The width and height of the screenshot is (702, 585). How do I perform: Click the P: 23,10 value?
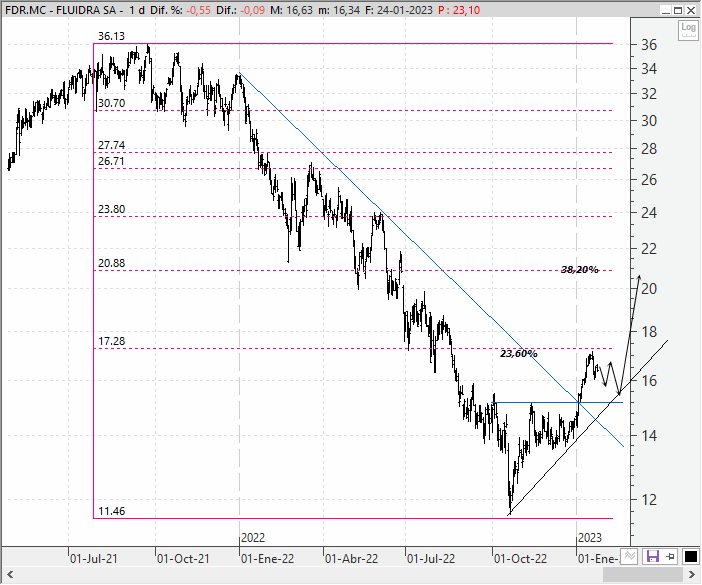pyautogui.click(x=459, y=10)
